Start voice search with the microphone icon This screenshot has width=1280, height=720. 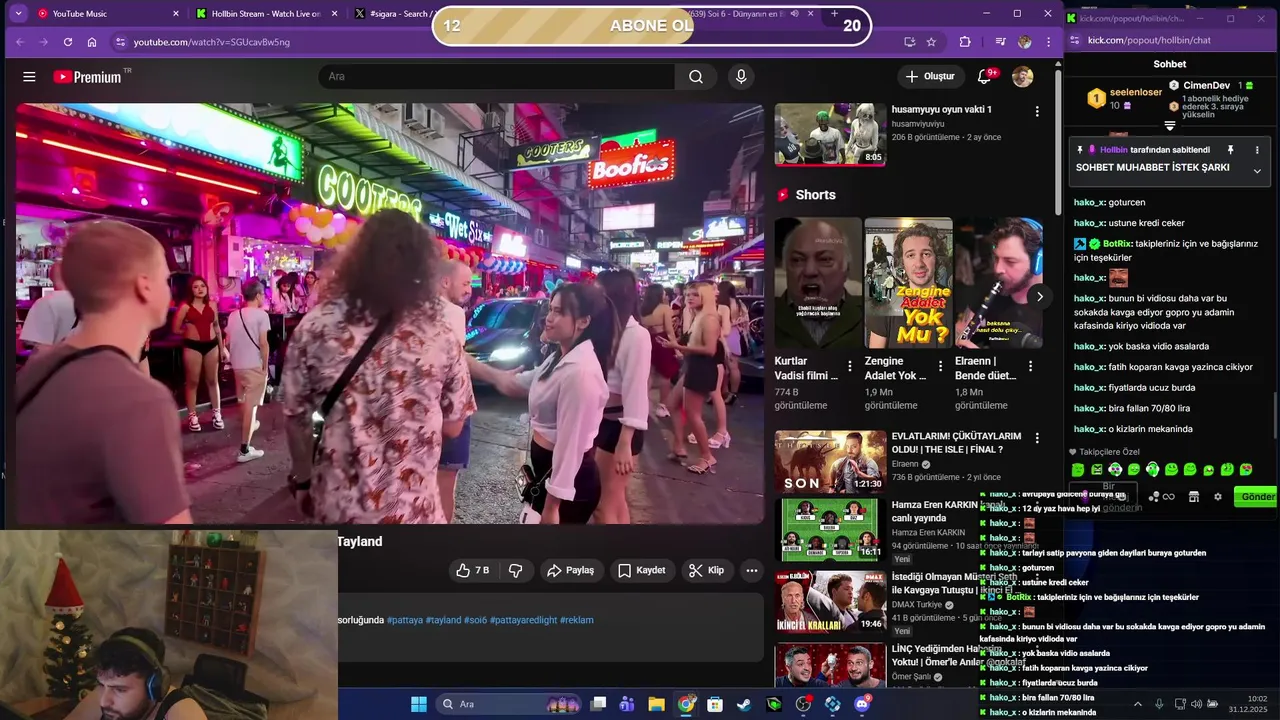[x=741, y=77]
